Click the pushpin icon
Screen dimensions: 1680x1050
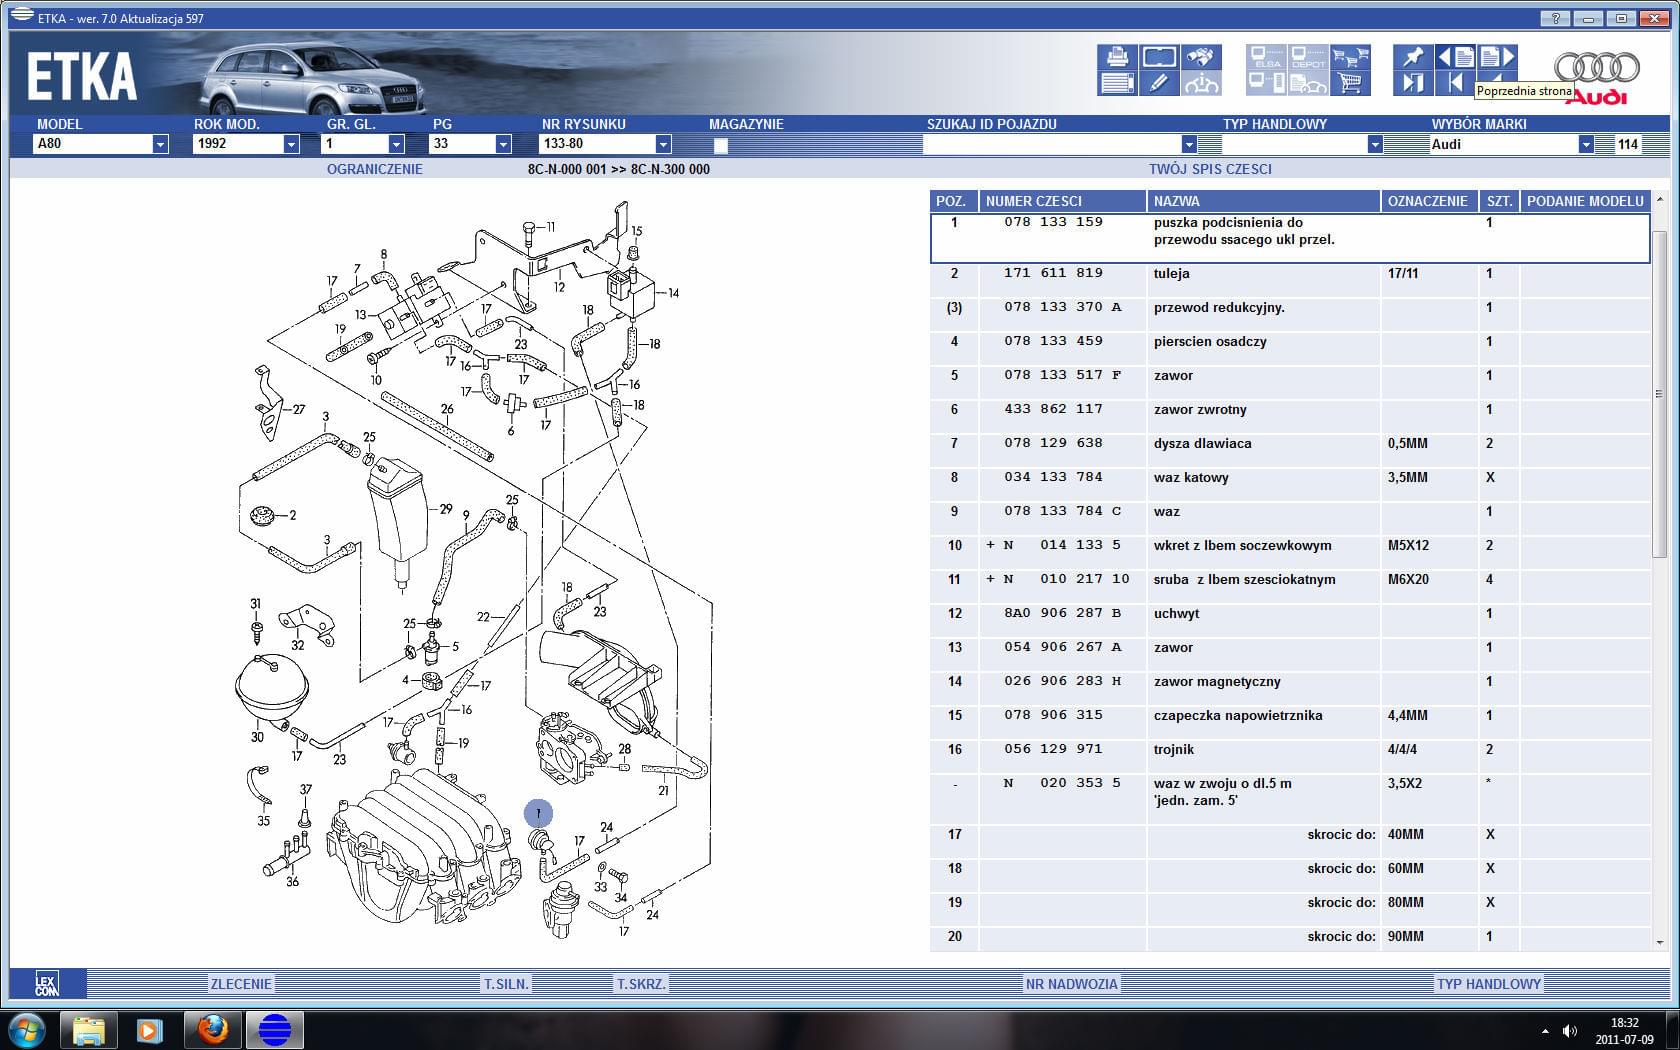coord(1413,57)
